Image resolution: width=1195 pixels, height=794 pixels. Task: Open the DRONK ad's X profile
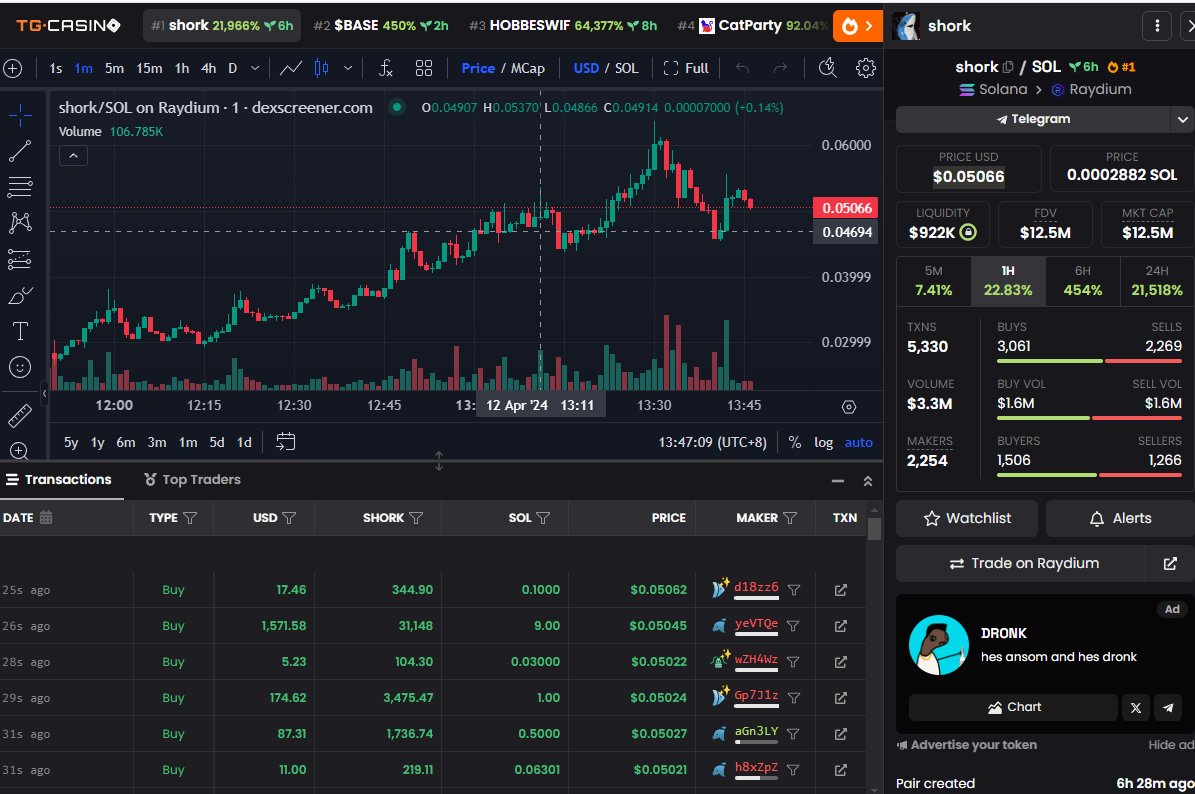(x=1136, y=707)
